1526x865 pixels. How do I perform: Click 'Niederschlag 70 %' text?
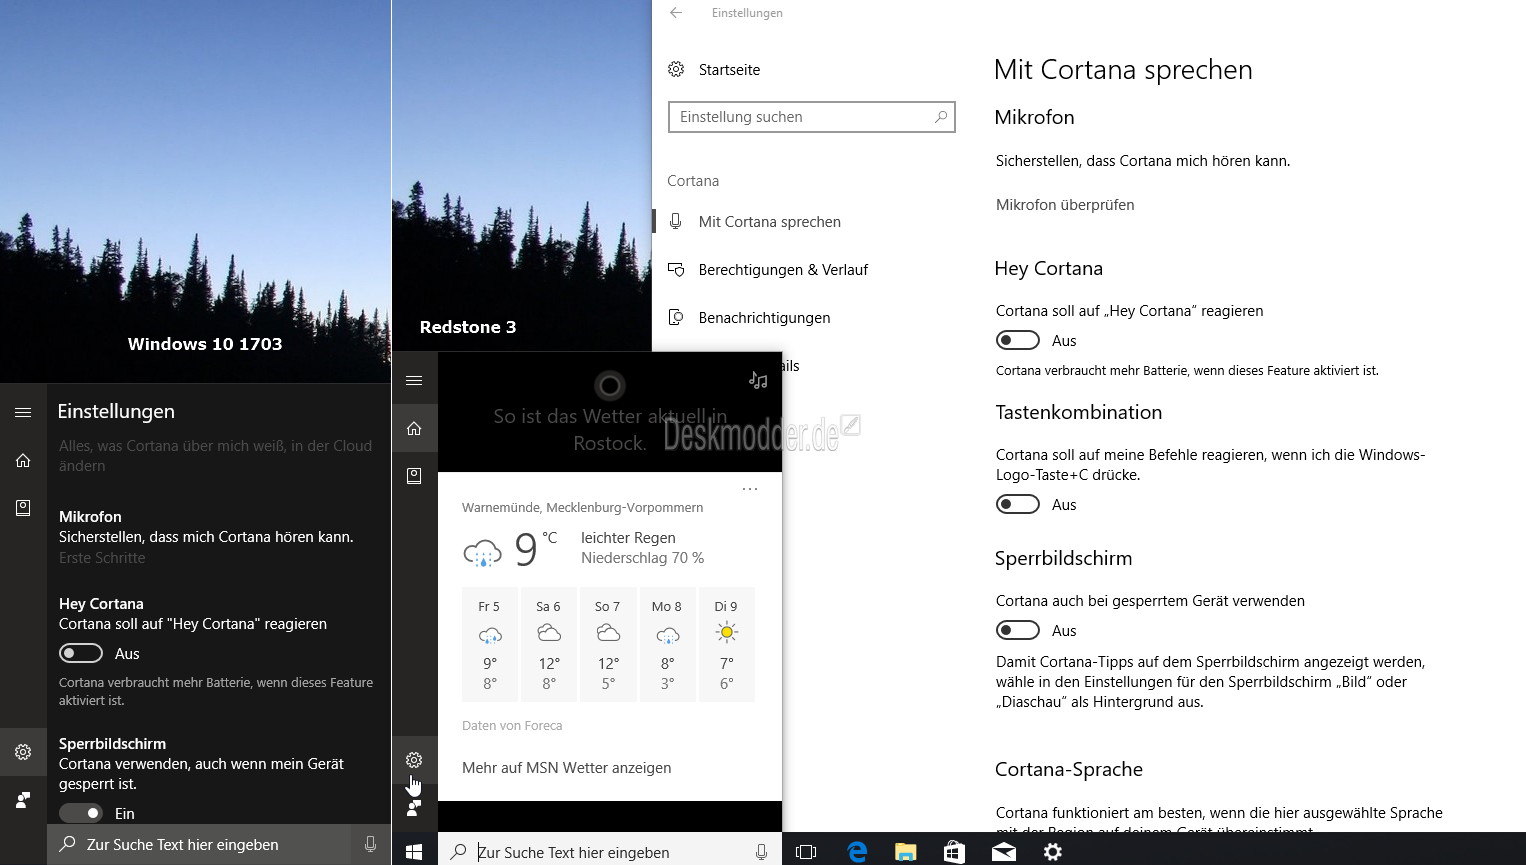tap(642, 558)
